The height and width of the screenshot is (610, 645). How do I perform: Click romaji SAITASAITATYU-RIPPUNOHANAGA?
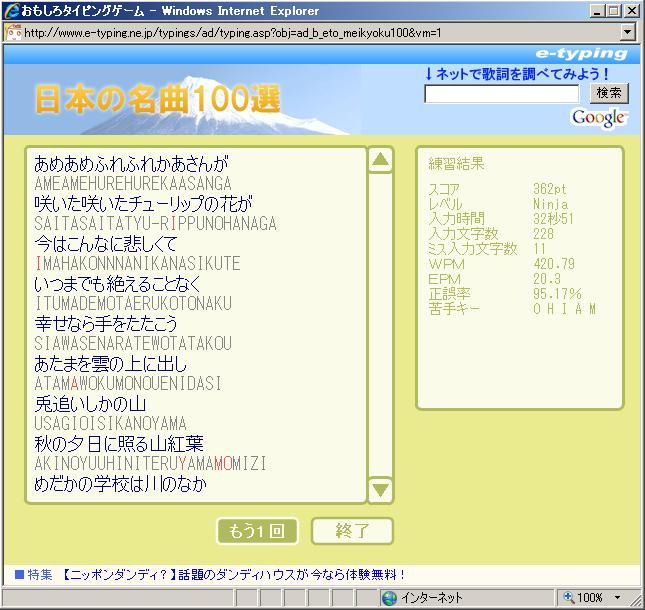pos(155,223)
